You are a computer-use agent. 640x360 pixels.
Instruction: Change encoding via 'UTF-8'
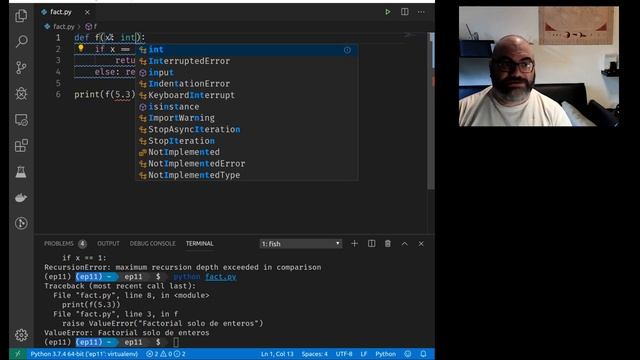(344, 354)
